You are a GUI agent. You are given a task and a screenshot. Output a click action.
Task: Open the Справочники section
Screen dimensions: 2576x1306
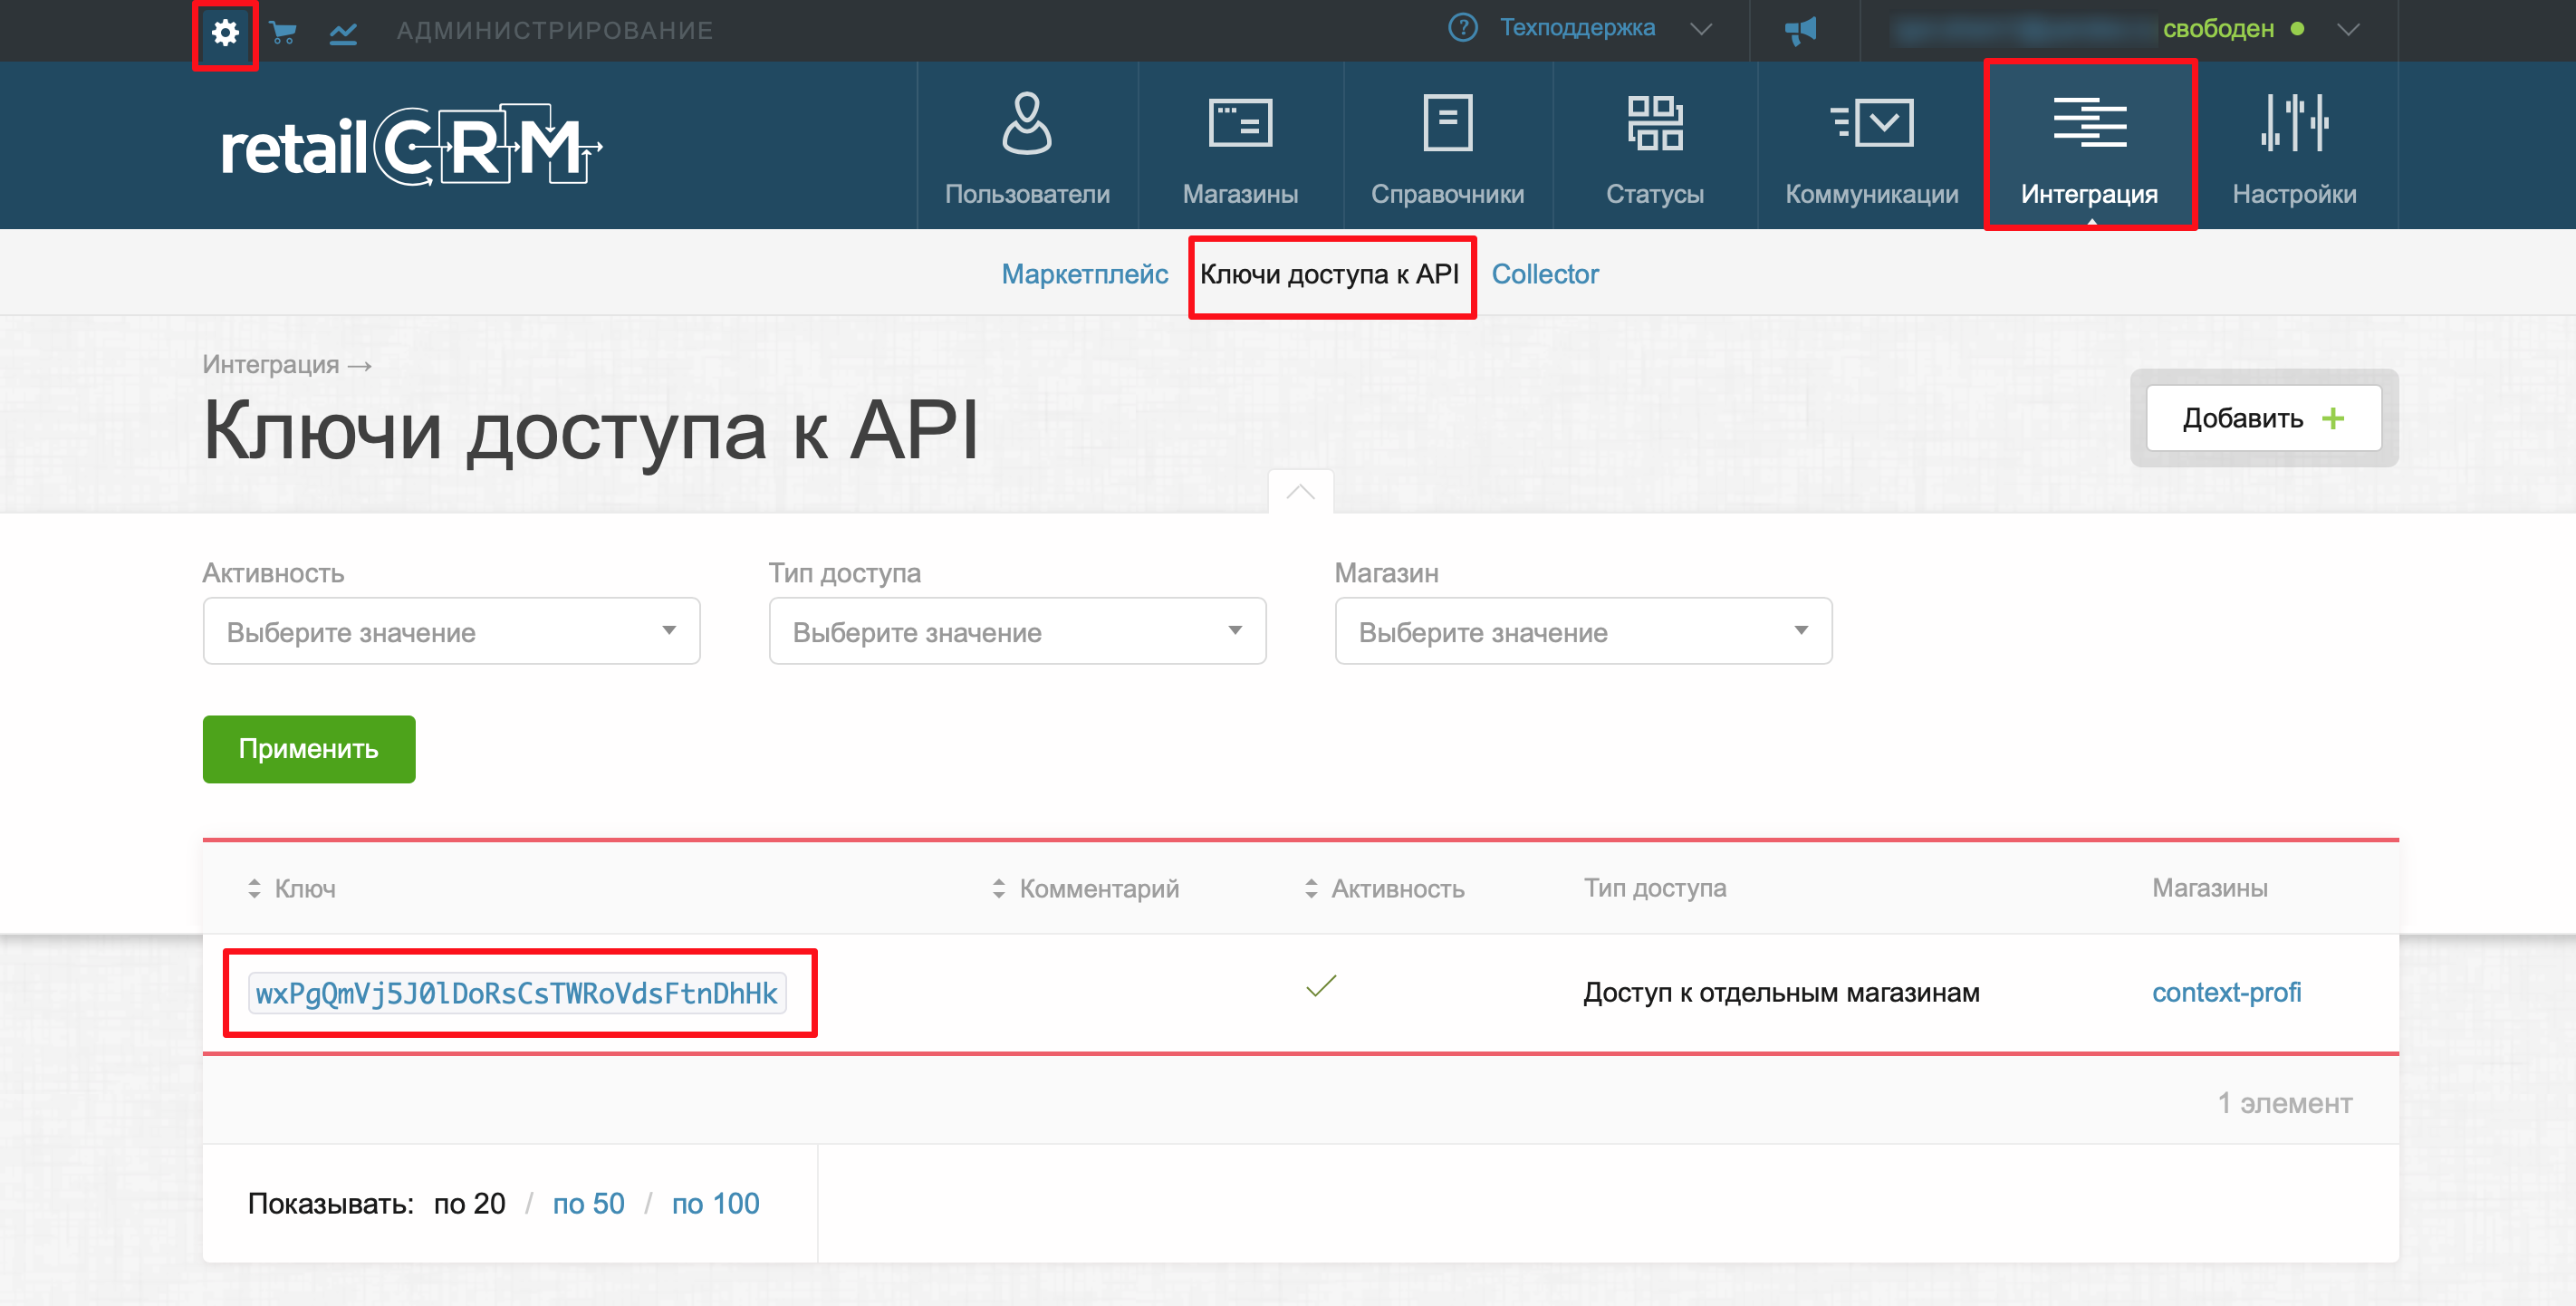1447,146
